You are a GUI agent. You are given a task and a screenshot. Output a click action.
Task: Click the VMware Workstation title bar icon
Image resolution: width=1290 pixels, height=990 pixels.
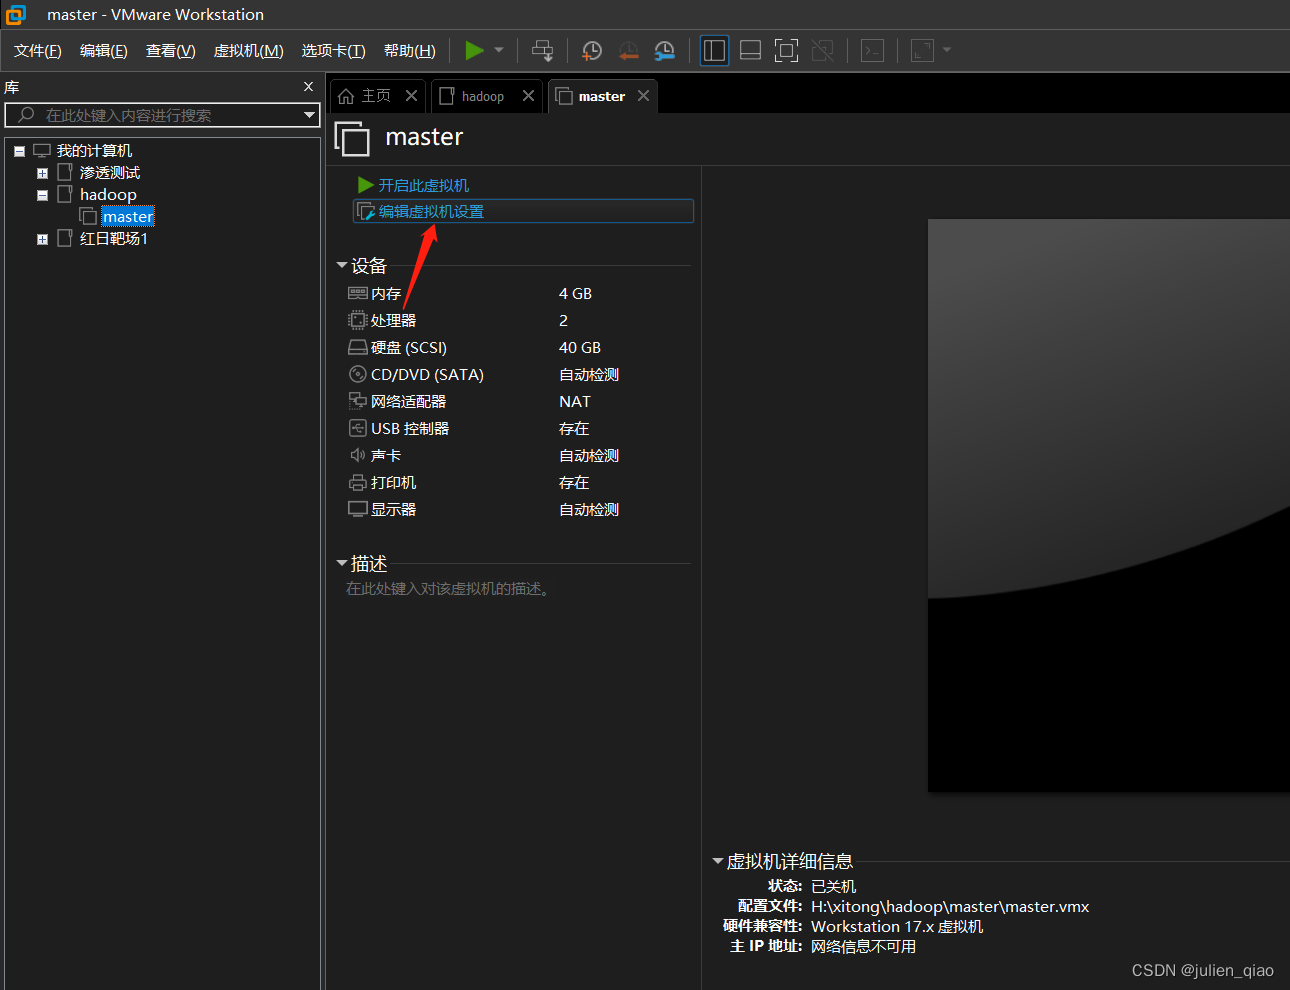(x=16, y=14)
